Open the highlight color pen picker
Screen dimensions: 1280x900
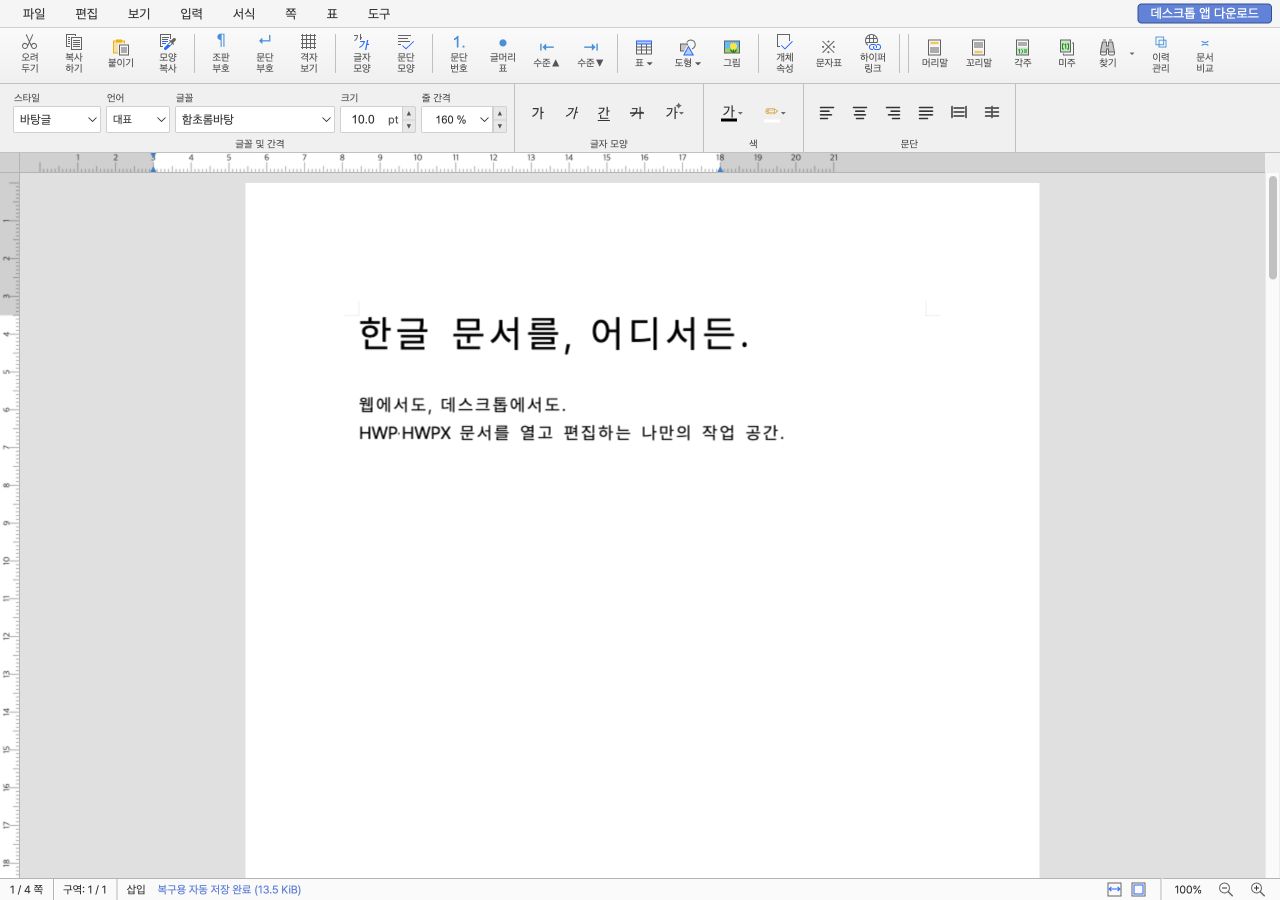pyautogui.click(x=774, y=113)
